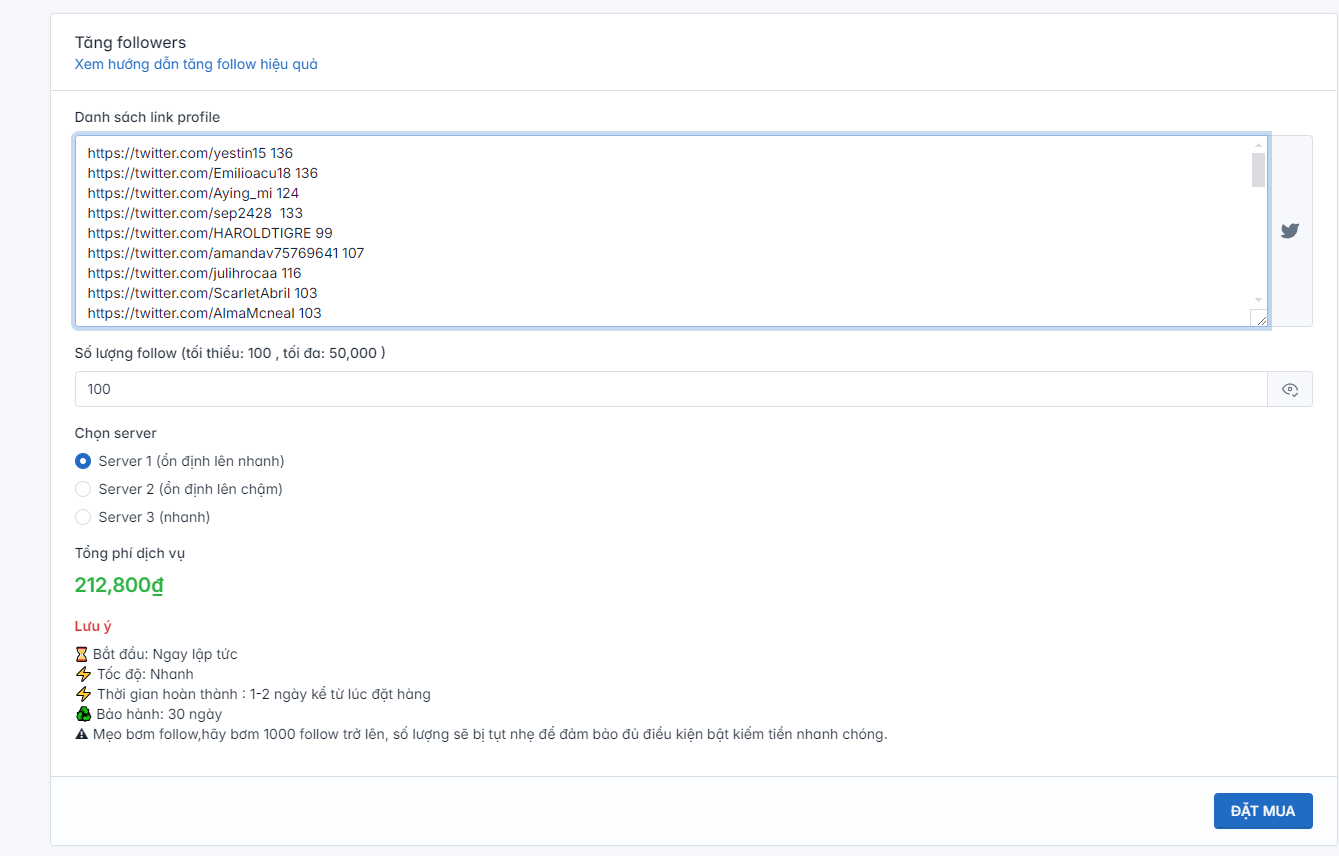This screenshot has height=856, width=1339.
Task: Focus the follow quantity input showing 100
Action: (670, 389)
